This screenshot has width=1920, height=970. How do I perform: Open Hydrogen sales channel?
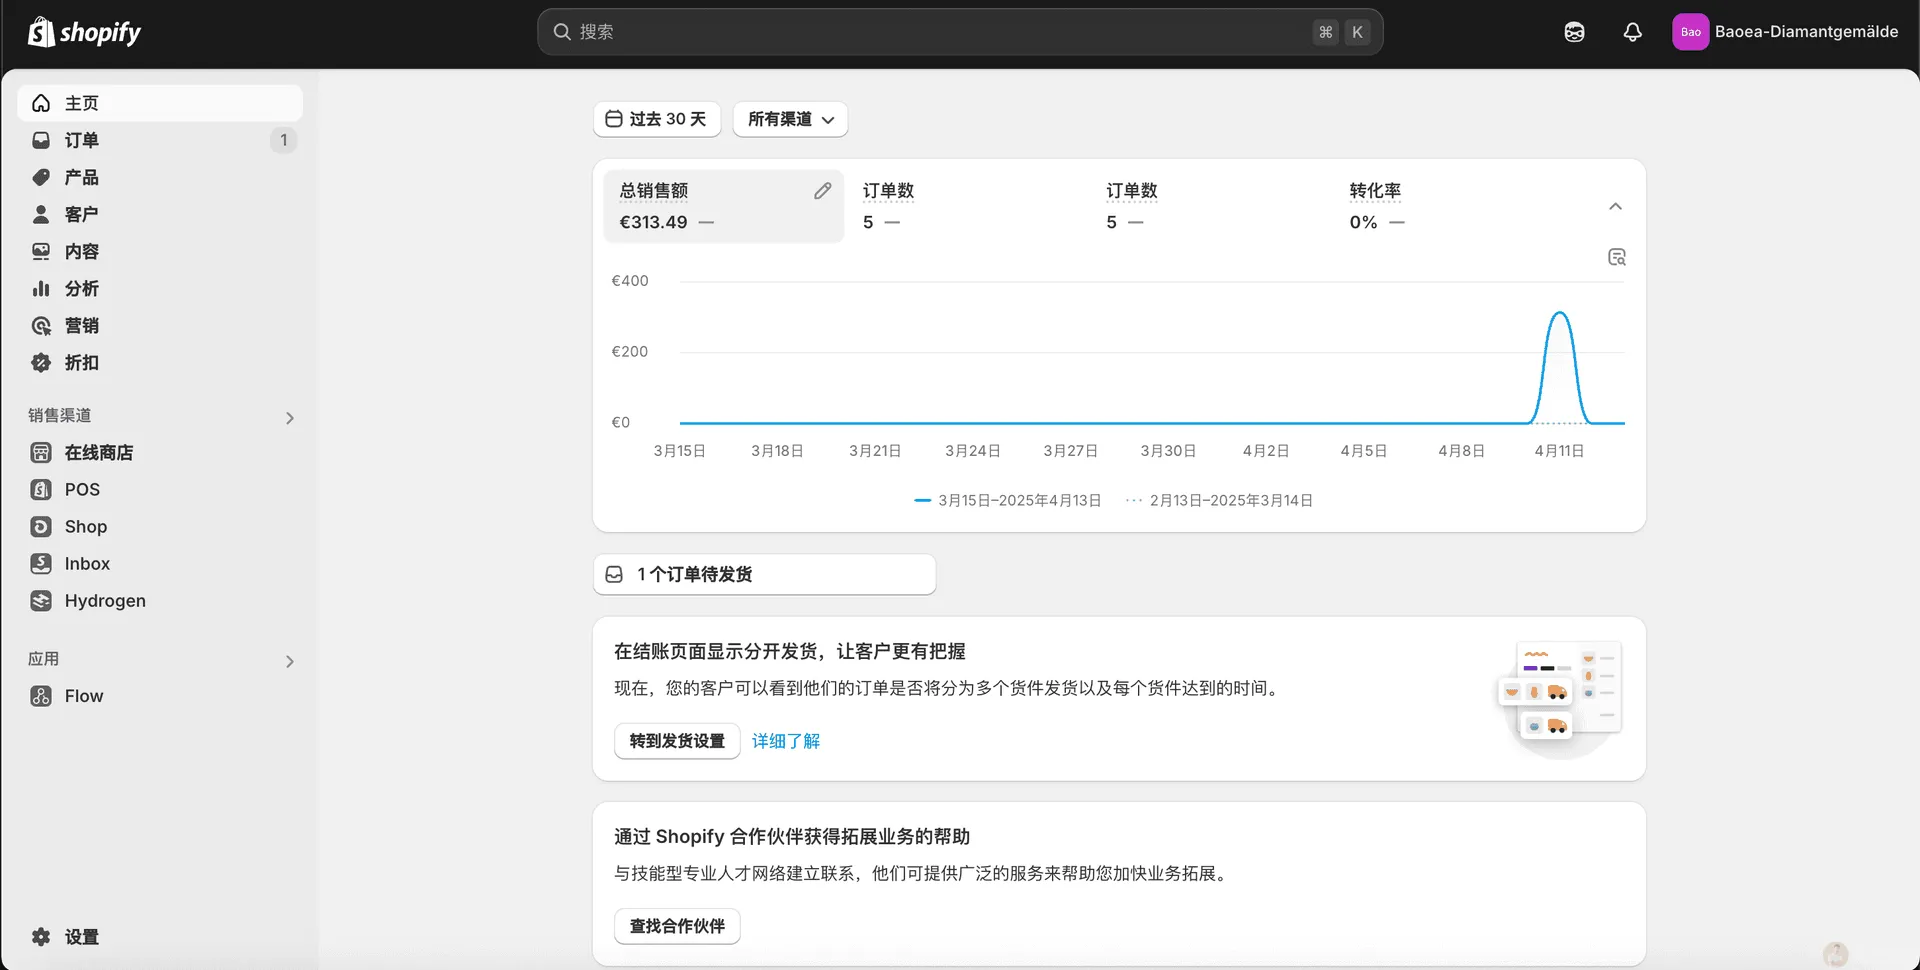point(160,600)
